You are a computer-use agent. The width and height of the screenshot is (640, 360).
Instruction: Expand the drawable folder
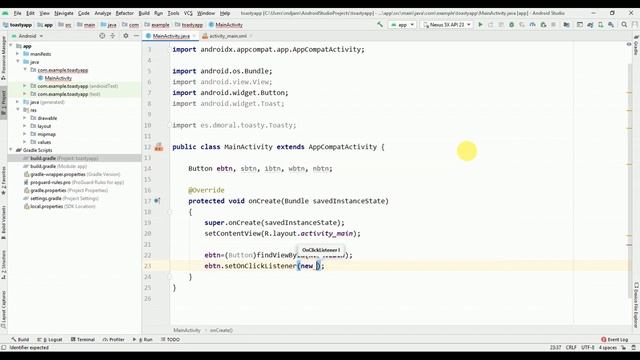25,118
